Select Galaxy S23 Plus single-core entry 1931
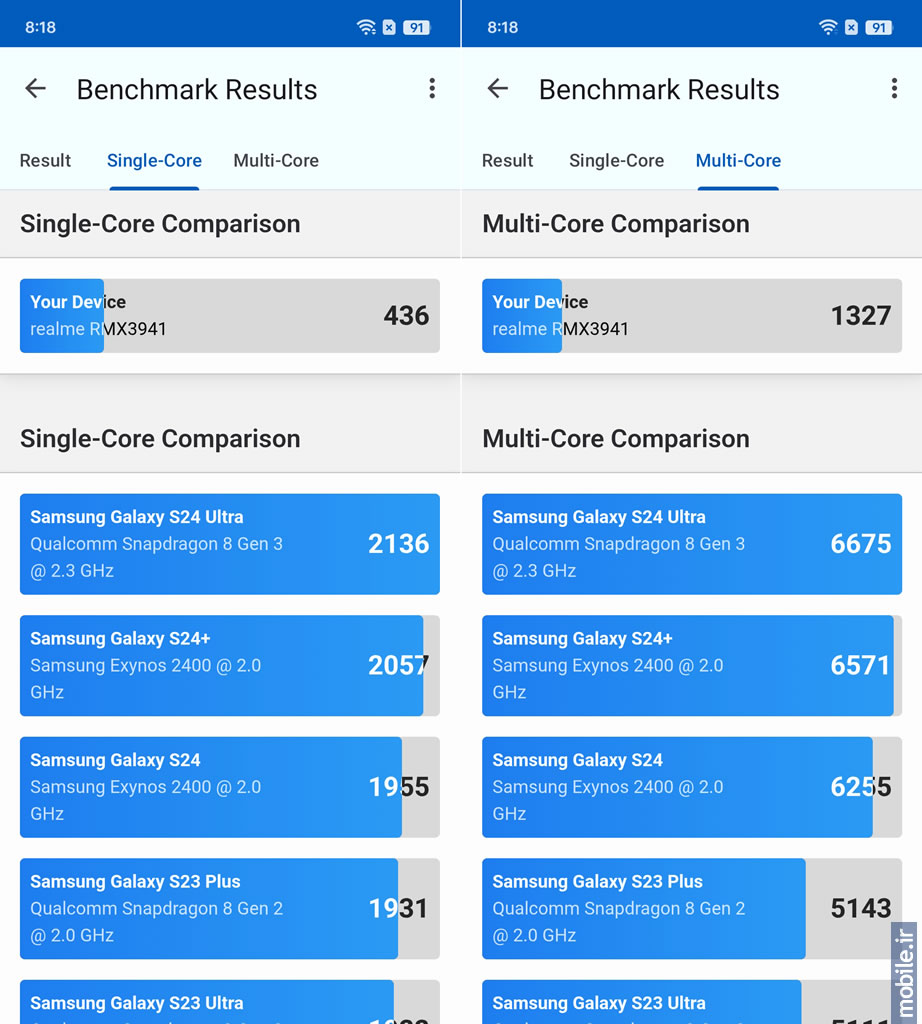Viewport: 922px width, 1024px height. tap(230, 908)
